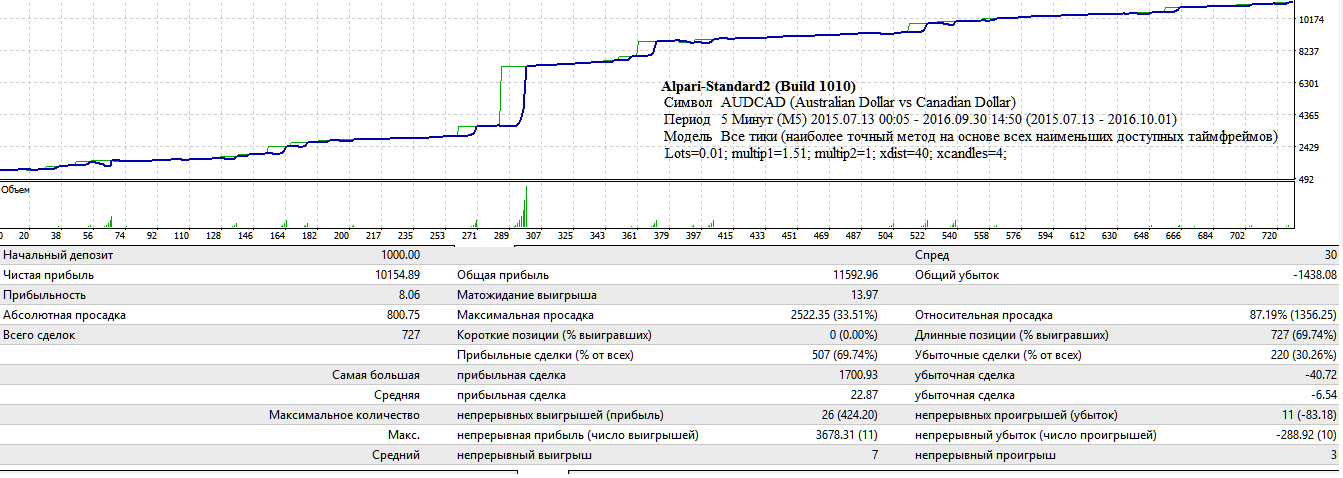Click the "5 Минут (M5)" period date range line
Viewport: 1343px width, 478px height.
[948, 119]
